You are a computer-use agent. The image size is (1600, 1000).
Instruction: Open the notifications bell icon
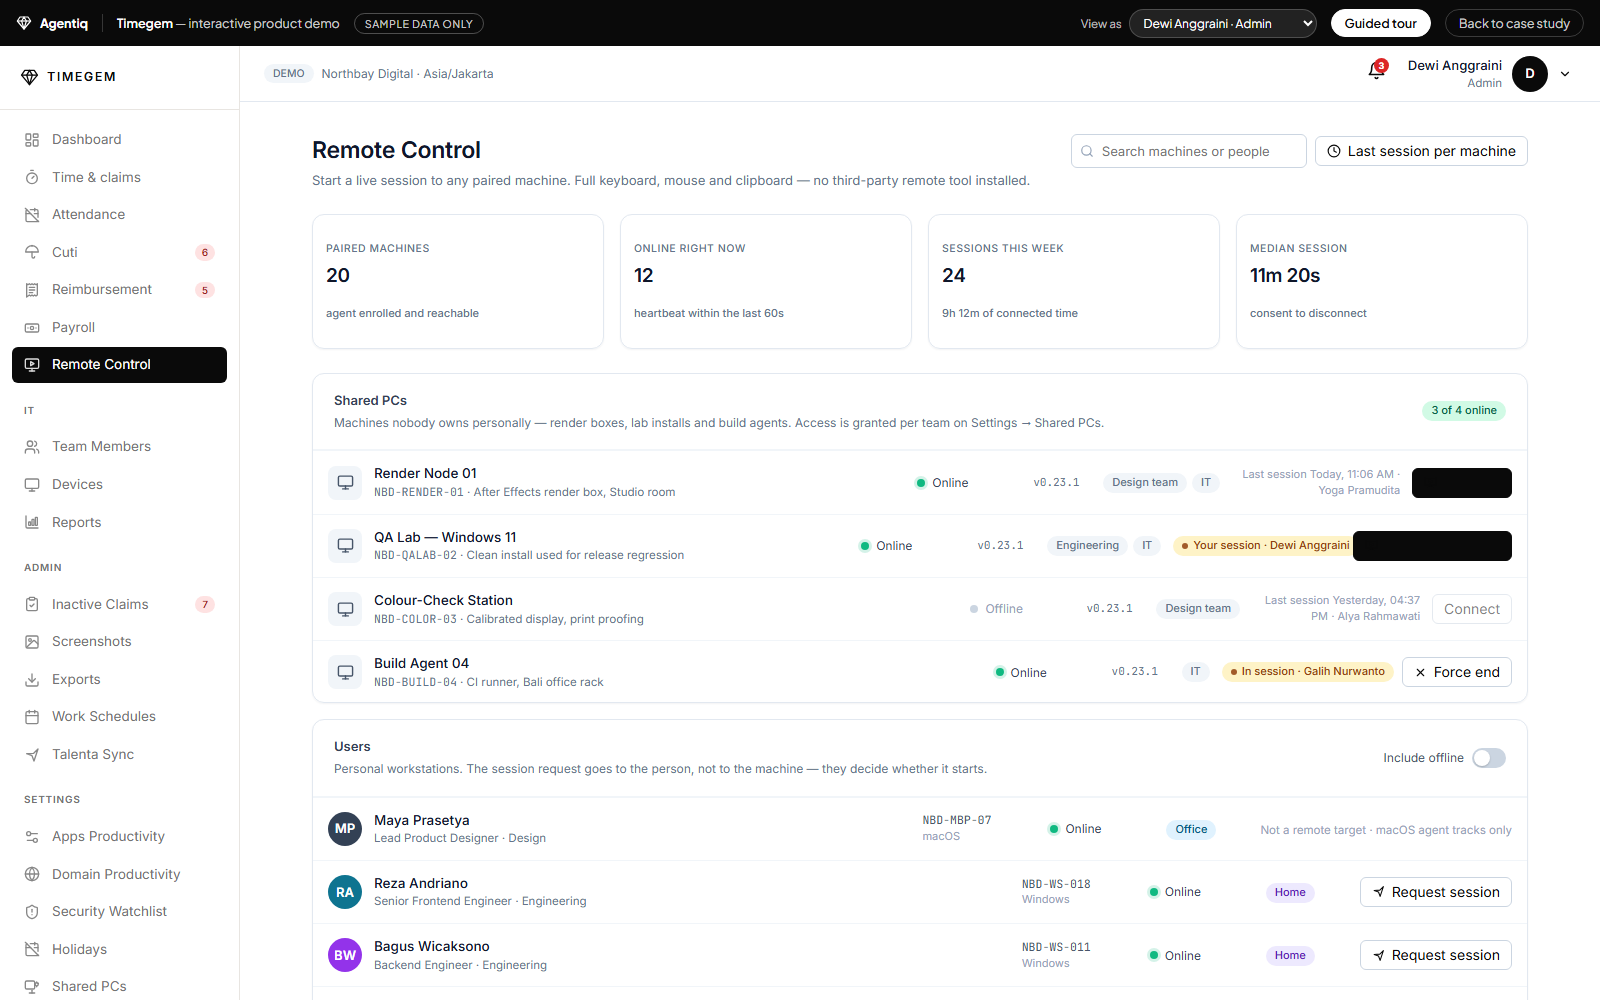tap(1377, 71)
